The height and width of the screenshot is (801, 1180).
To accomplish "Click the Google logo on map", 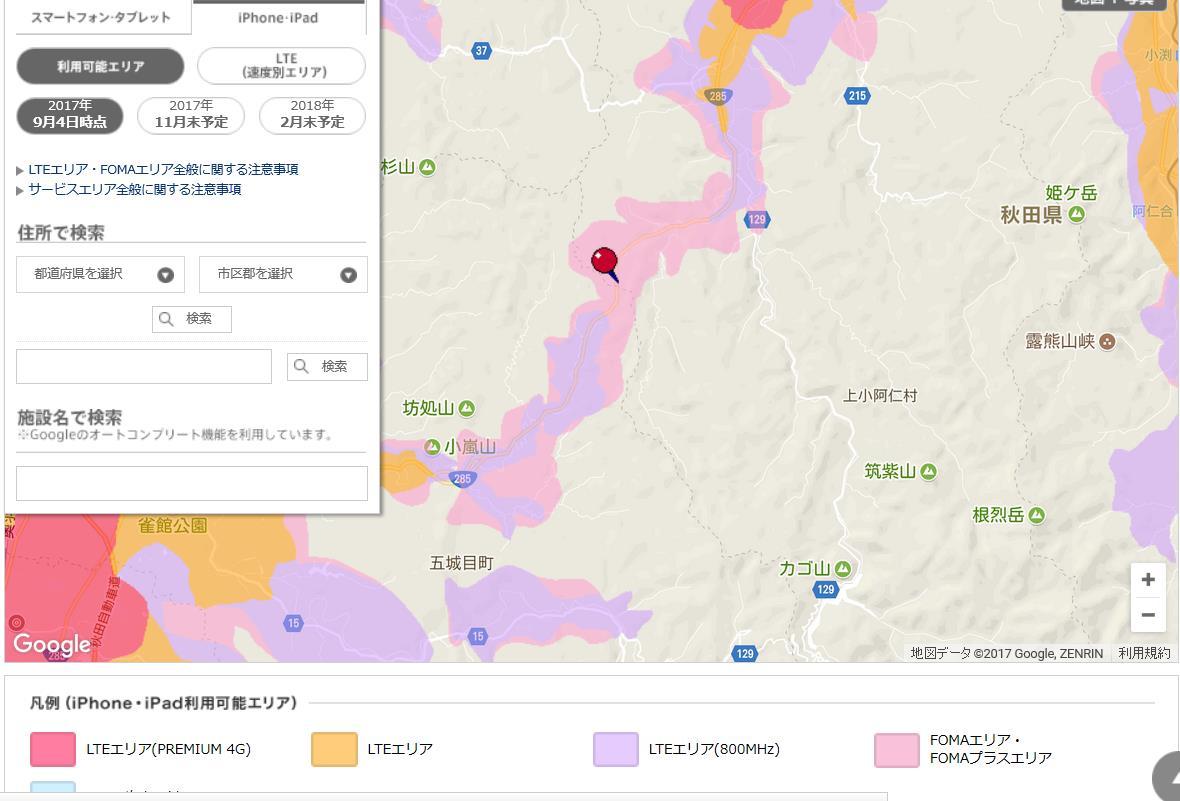I will tap(51, 644).
